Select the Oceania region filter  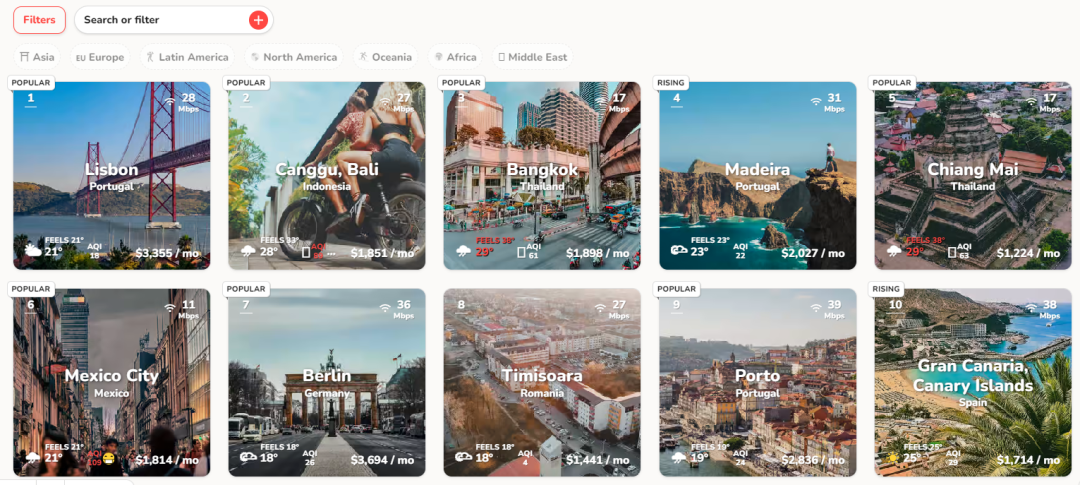click(385, 57)
